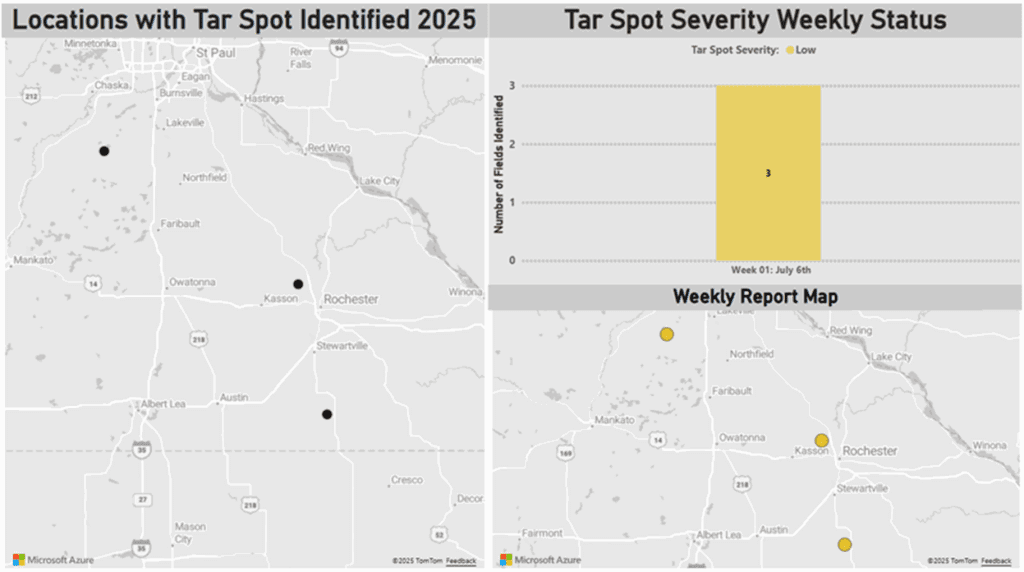Open Feedback link on Weekly Report Map
The width and height of the screenshot is (1024, 572).
pos(996,561)
